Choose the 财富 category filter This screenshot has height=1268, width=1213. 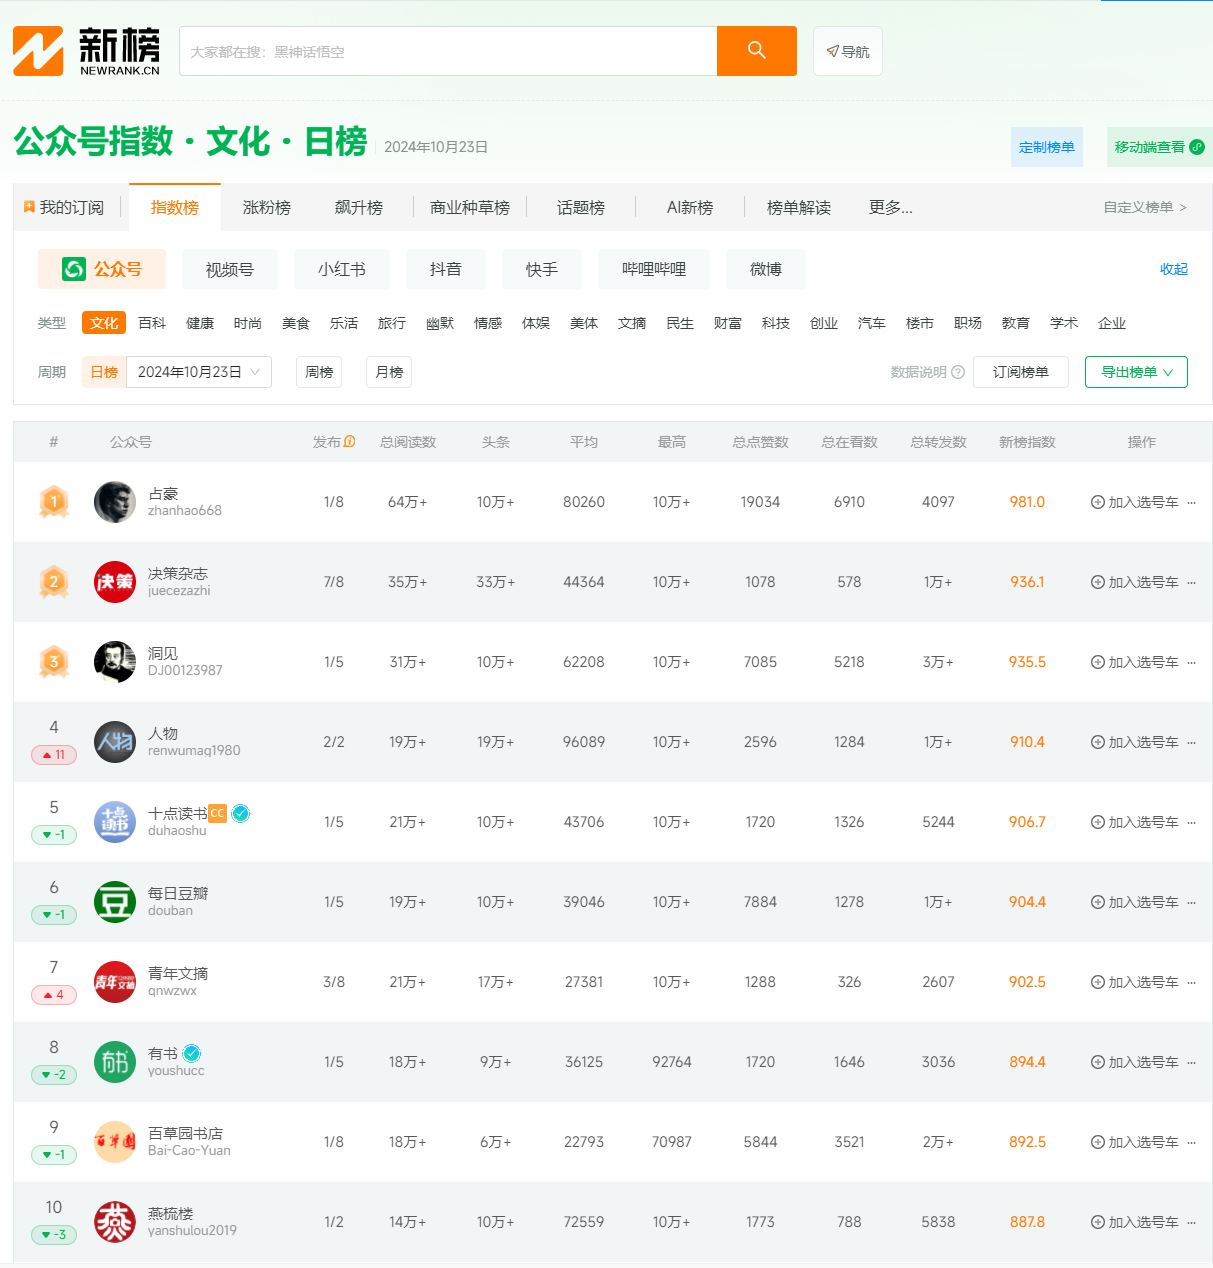coord(728,323)
